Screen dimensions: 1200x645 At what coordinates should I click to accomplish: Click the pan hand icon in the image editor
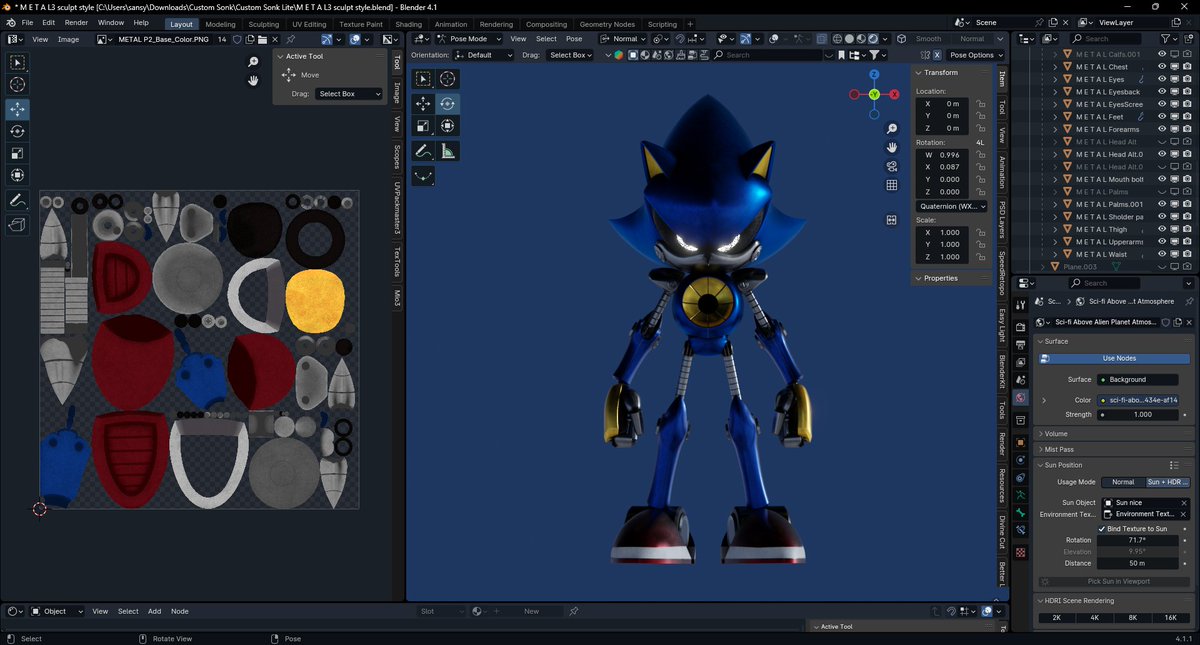[x=254, y=80]
